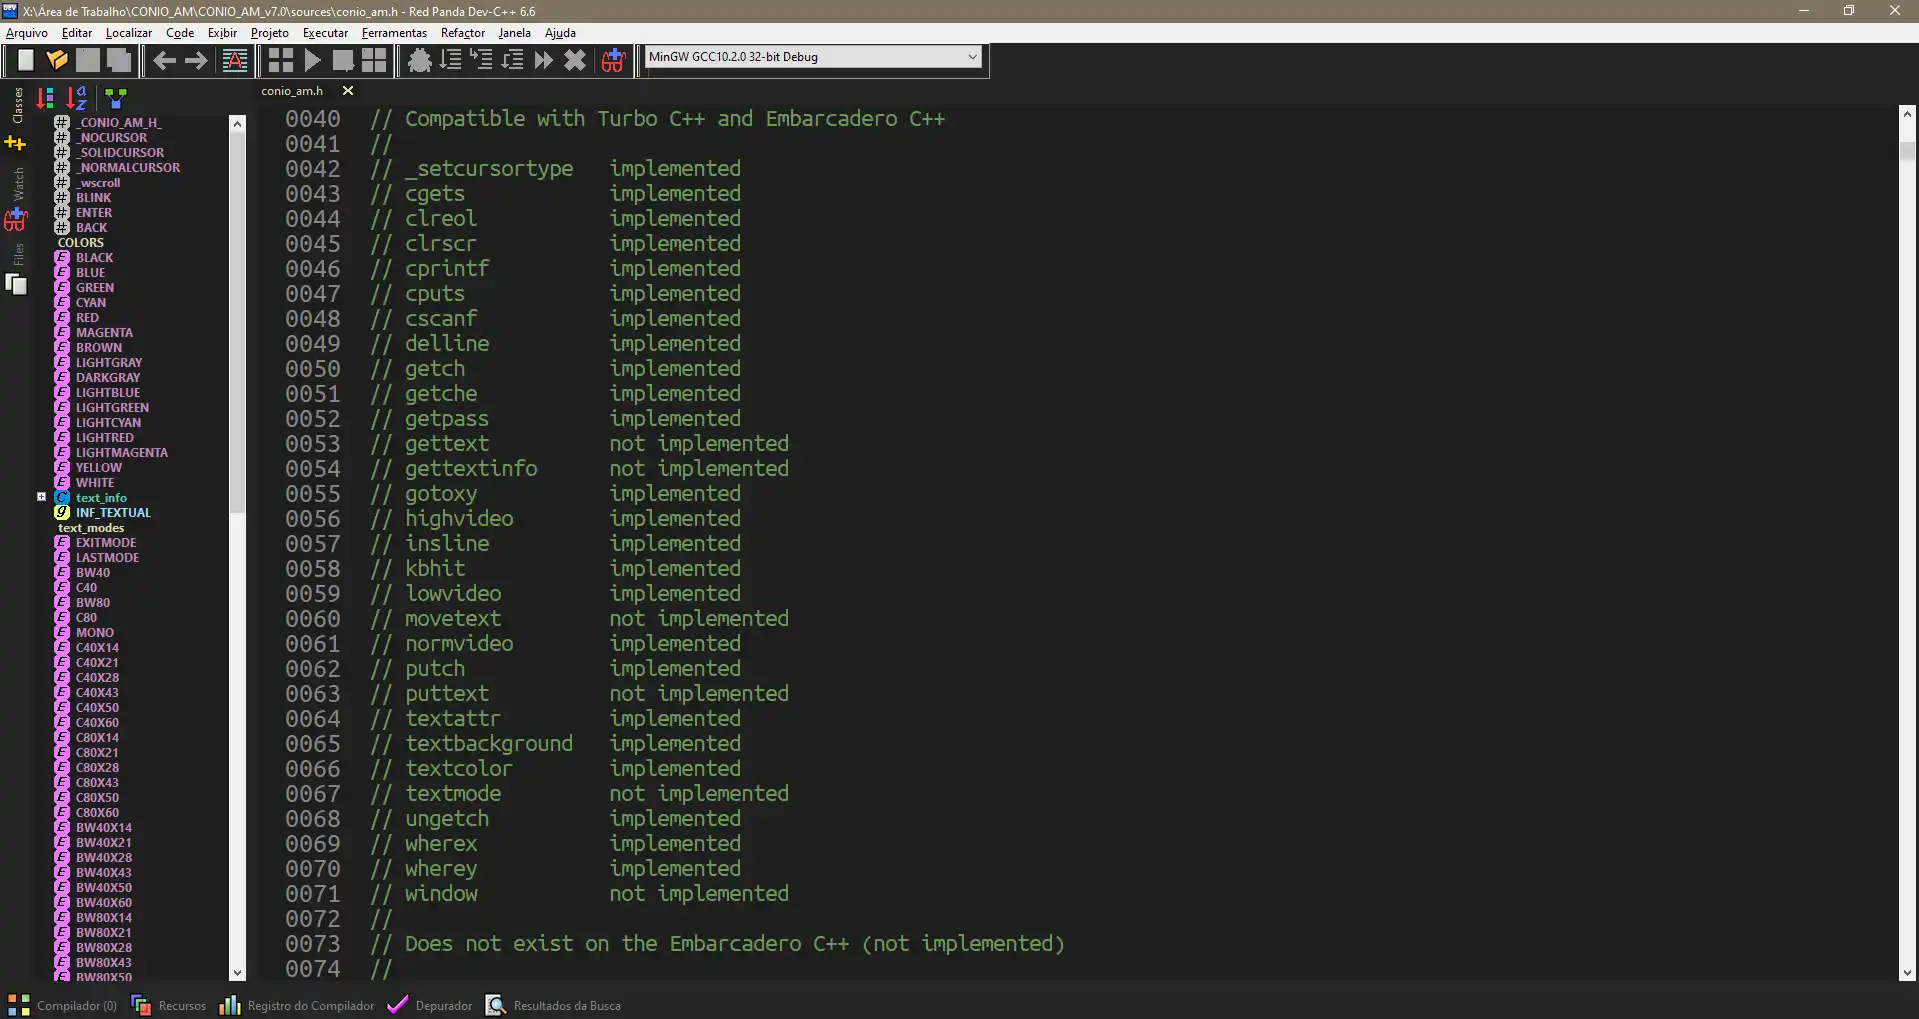The width and height of the screenshot is (1919, 1019).
Task: Start debugging with the bug icon
Action: point(420,60)
